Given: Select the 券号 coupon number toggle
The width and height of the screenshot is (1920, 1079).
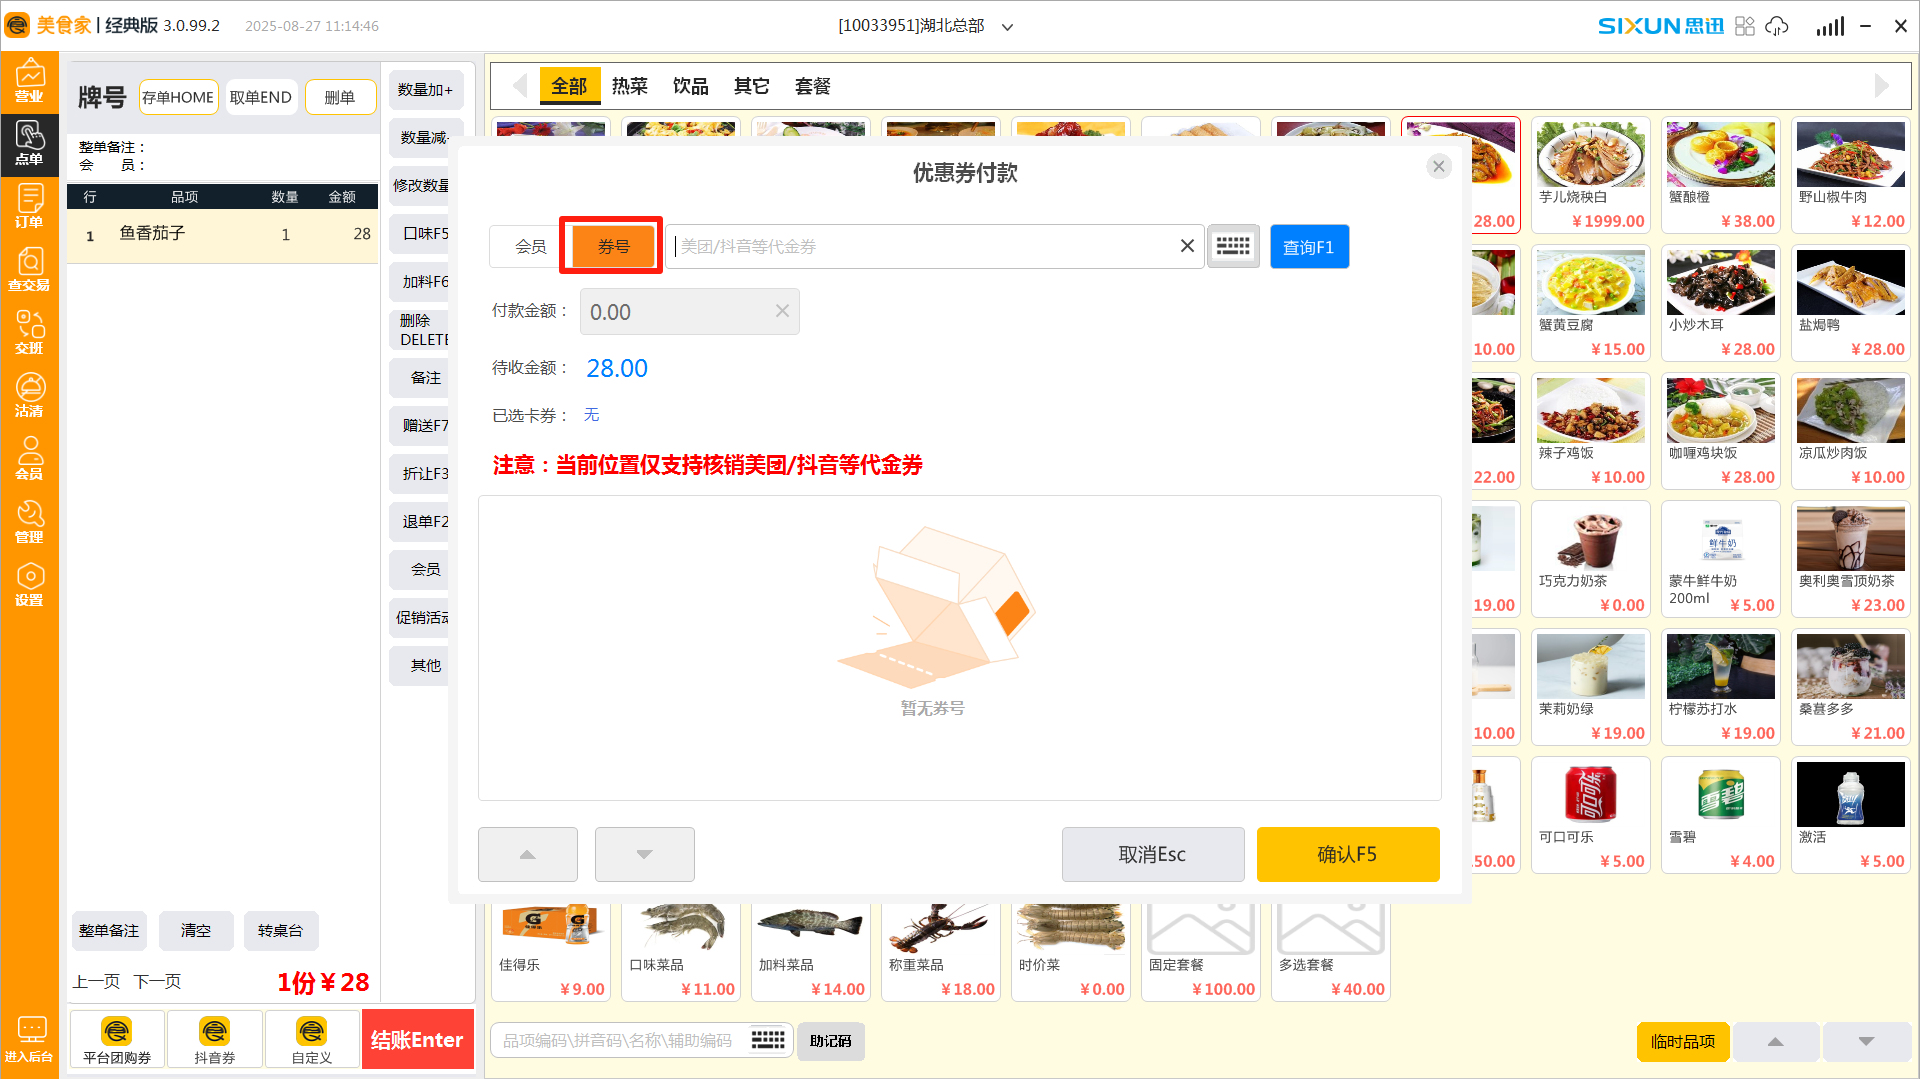Looking at the screenshot, I should tap(613, 247).
